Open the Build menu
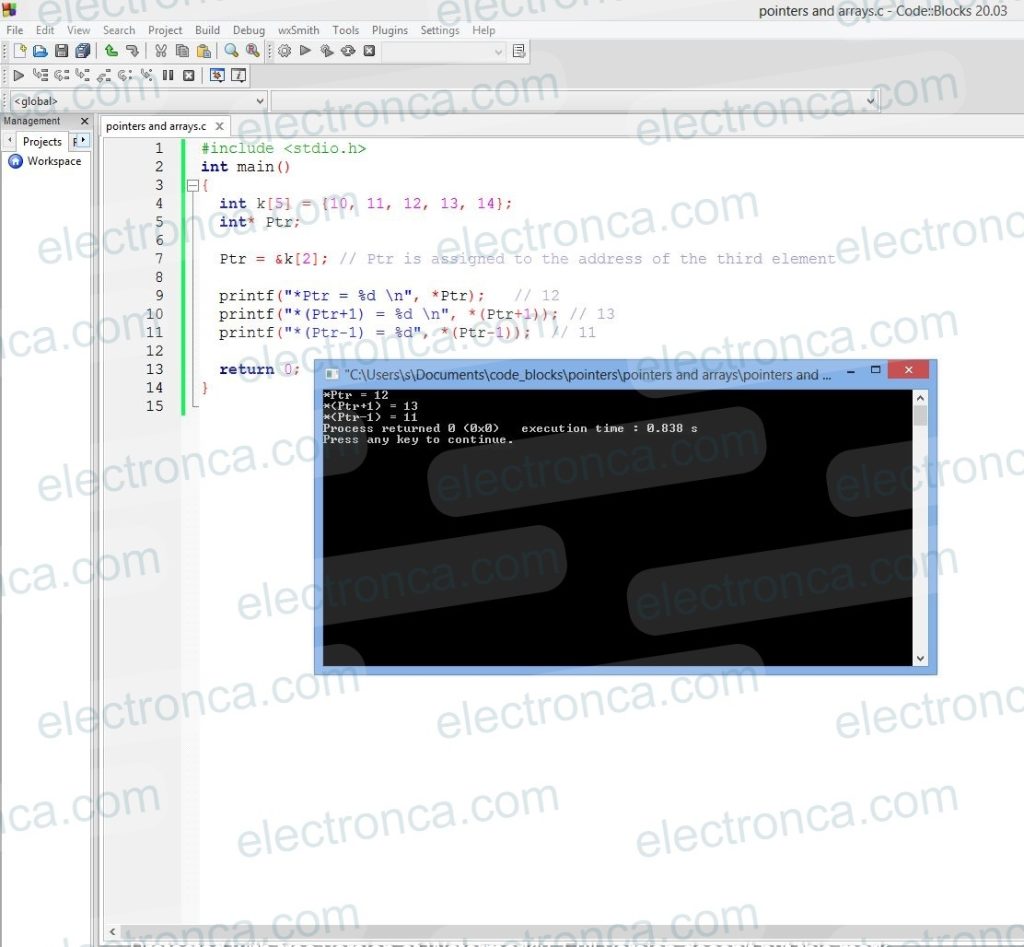 coord(207,30)
